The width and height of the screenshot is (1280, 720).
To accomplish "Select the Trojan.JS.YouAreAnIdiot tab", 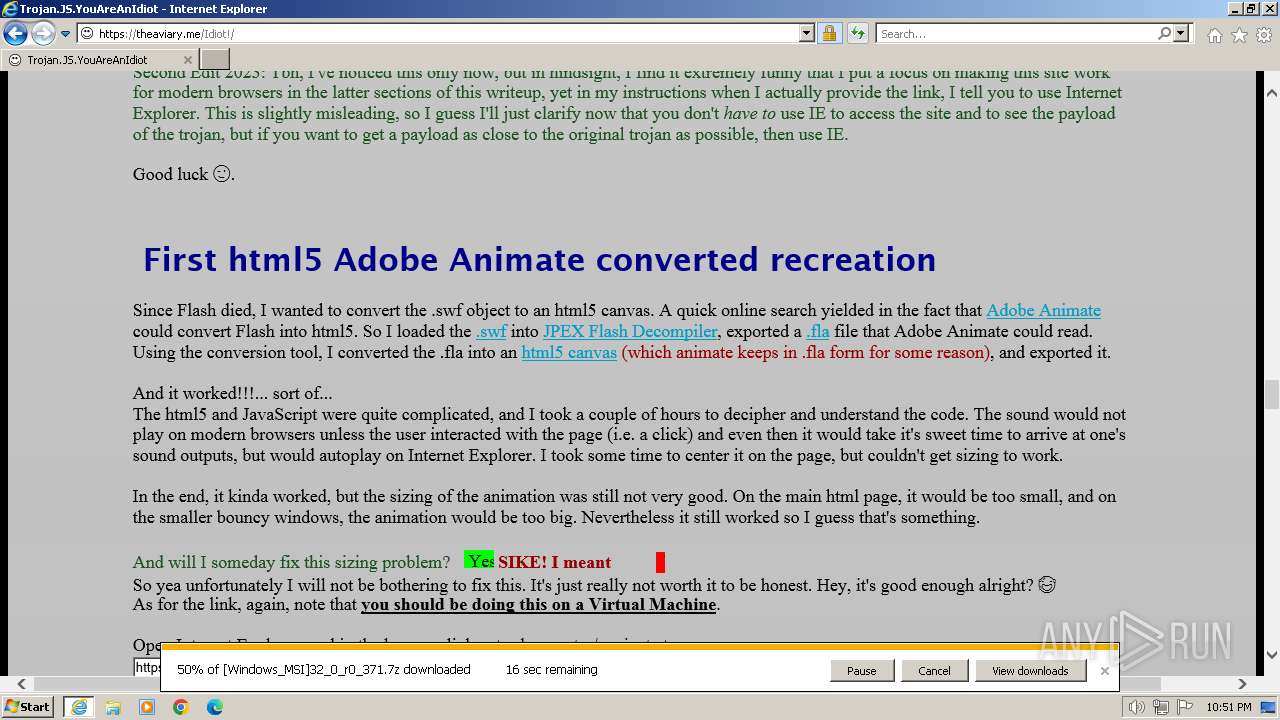I will (x=100, y=59).
